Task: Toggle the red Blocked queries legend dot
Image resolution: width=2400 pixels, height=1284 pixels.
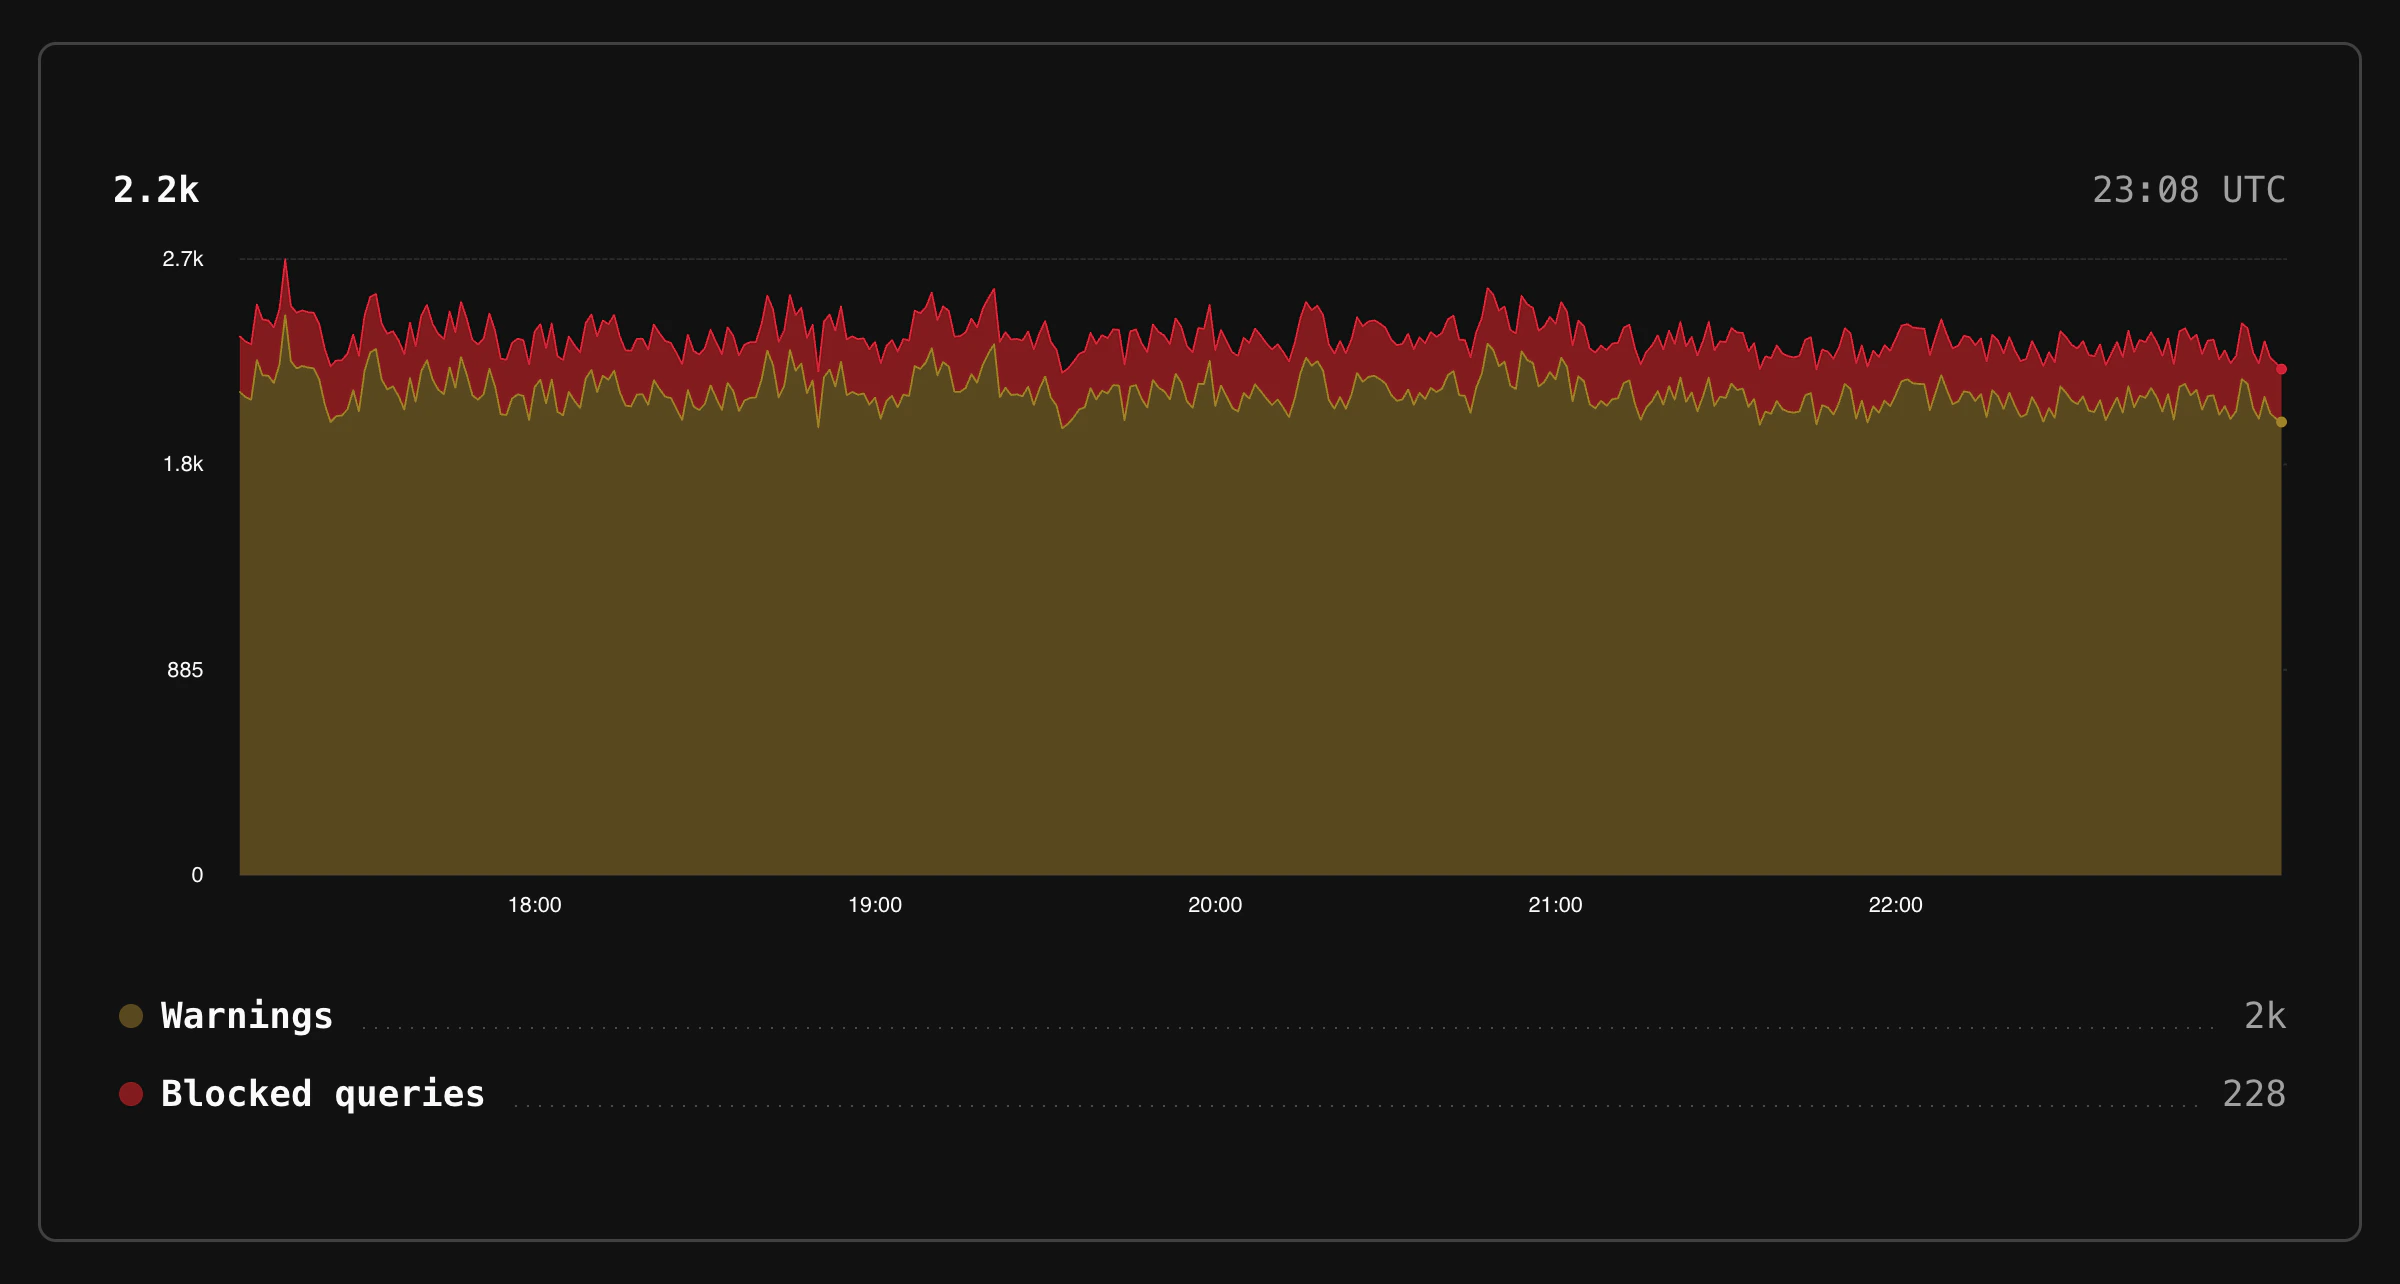Action: (131, 1092)
